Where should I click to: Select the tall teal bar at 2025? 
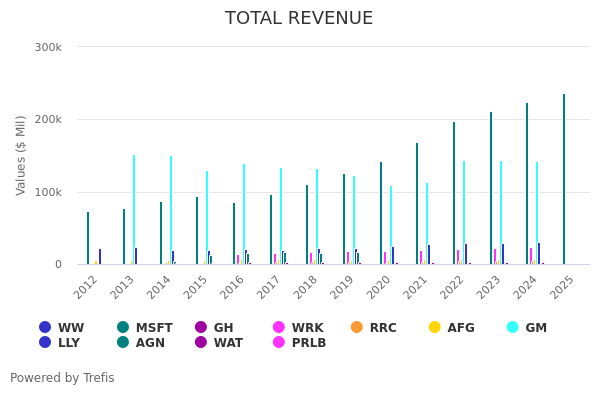[564, 180]
